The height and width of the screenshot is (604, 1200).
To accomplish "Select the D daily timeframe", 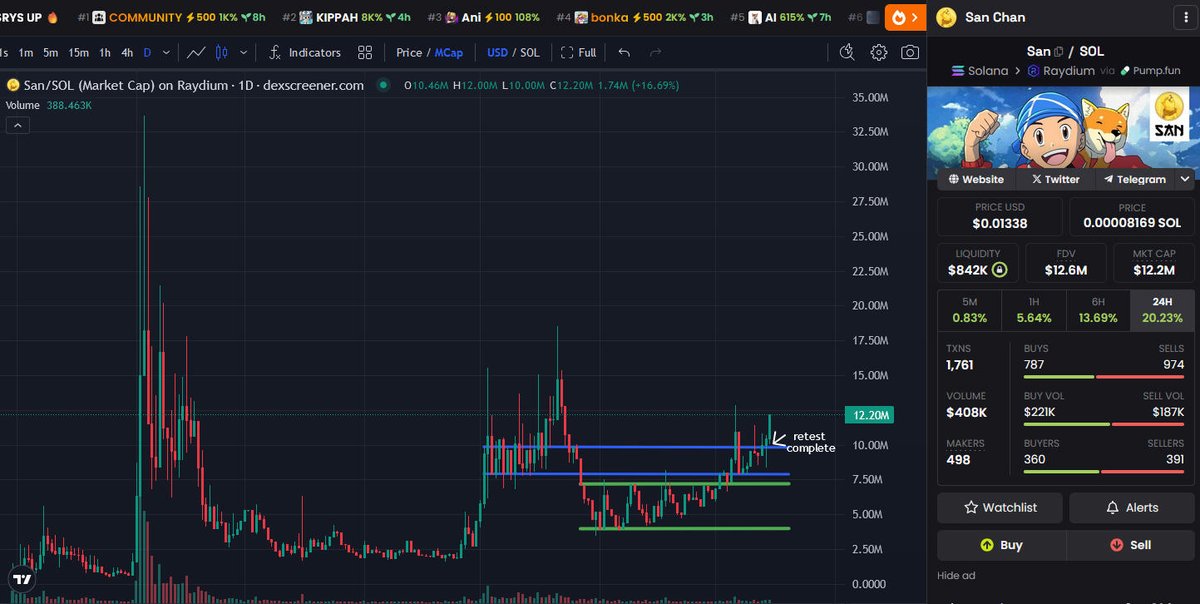I will [147, 52].
